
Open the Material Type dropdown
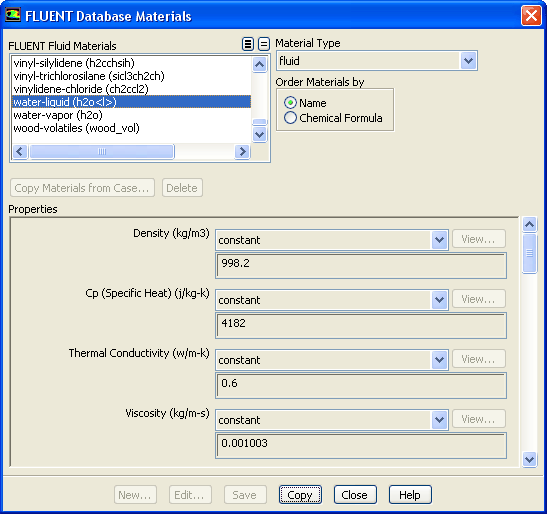[x=469, y=61]
